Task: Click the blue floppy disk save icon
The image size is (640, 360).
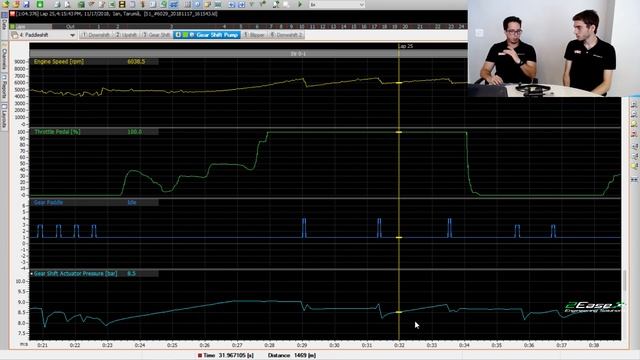Action: 26,4
